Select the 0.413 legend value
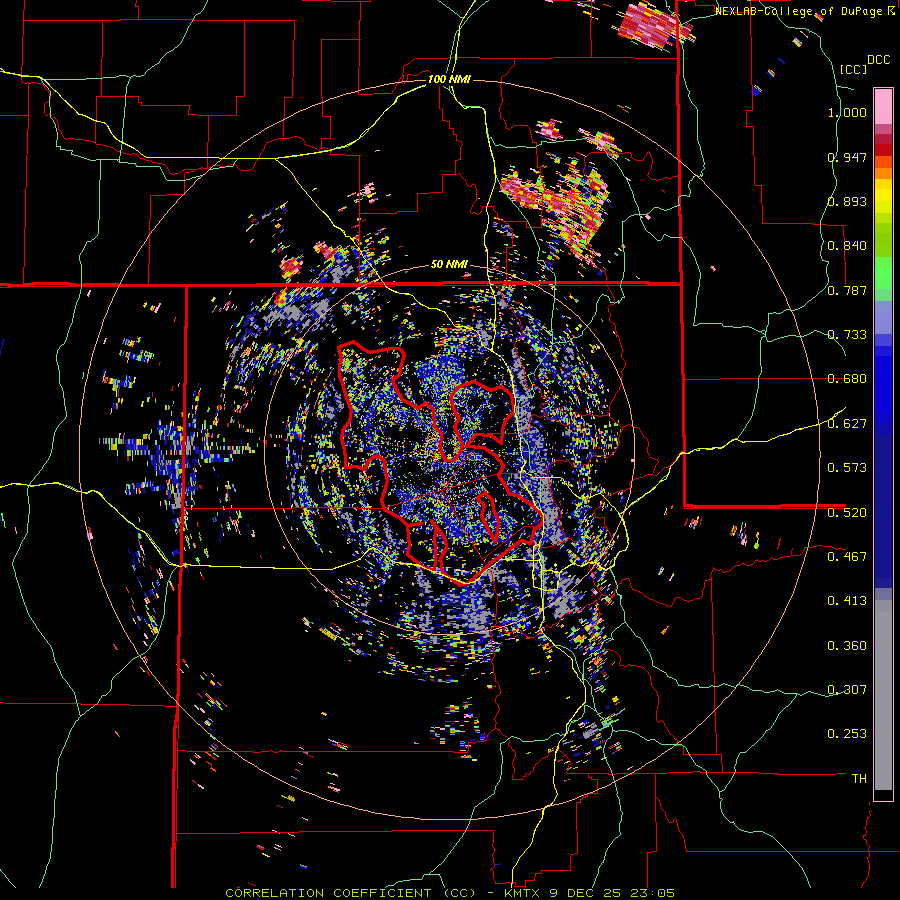900x900 pixels. [847, 601]
